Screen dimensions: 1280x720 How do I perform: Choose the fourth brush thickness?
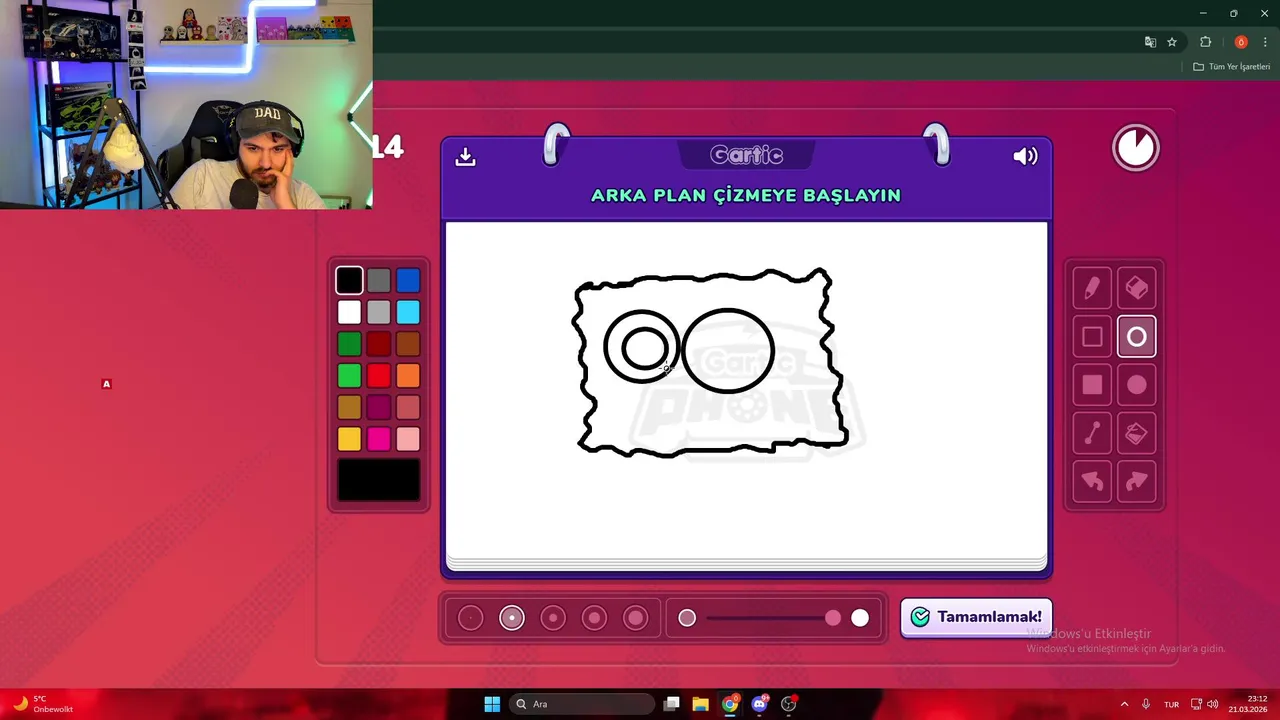(x=594, y=618)
